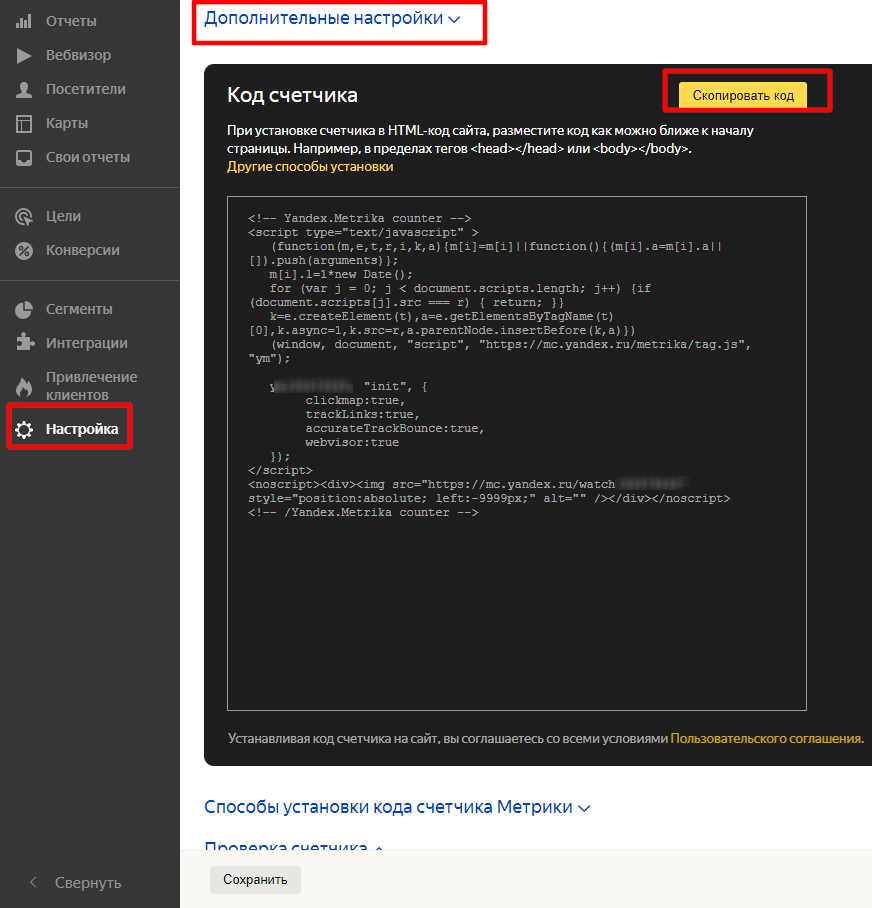Viewport: 872px width, 908px height.
Task: Click the Сегменты pie chart icon
Action: 24,310
